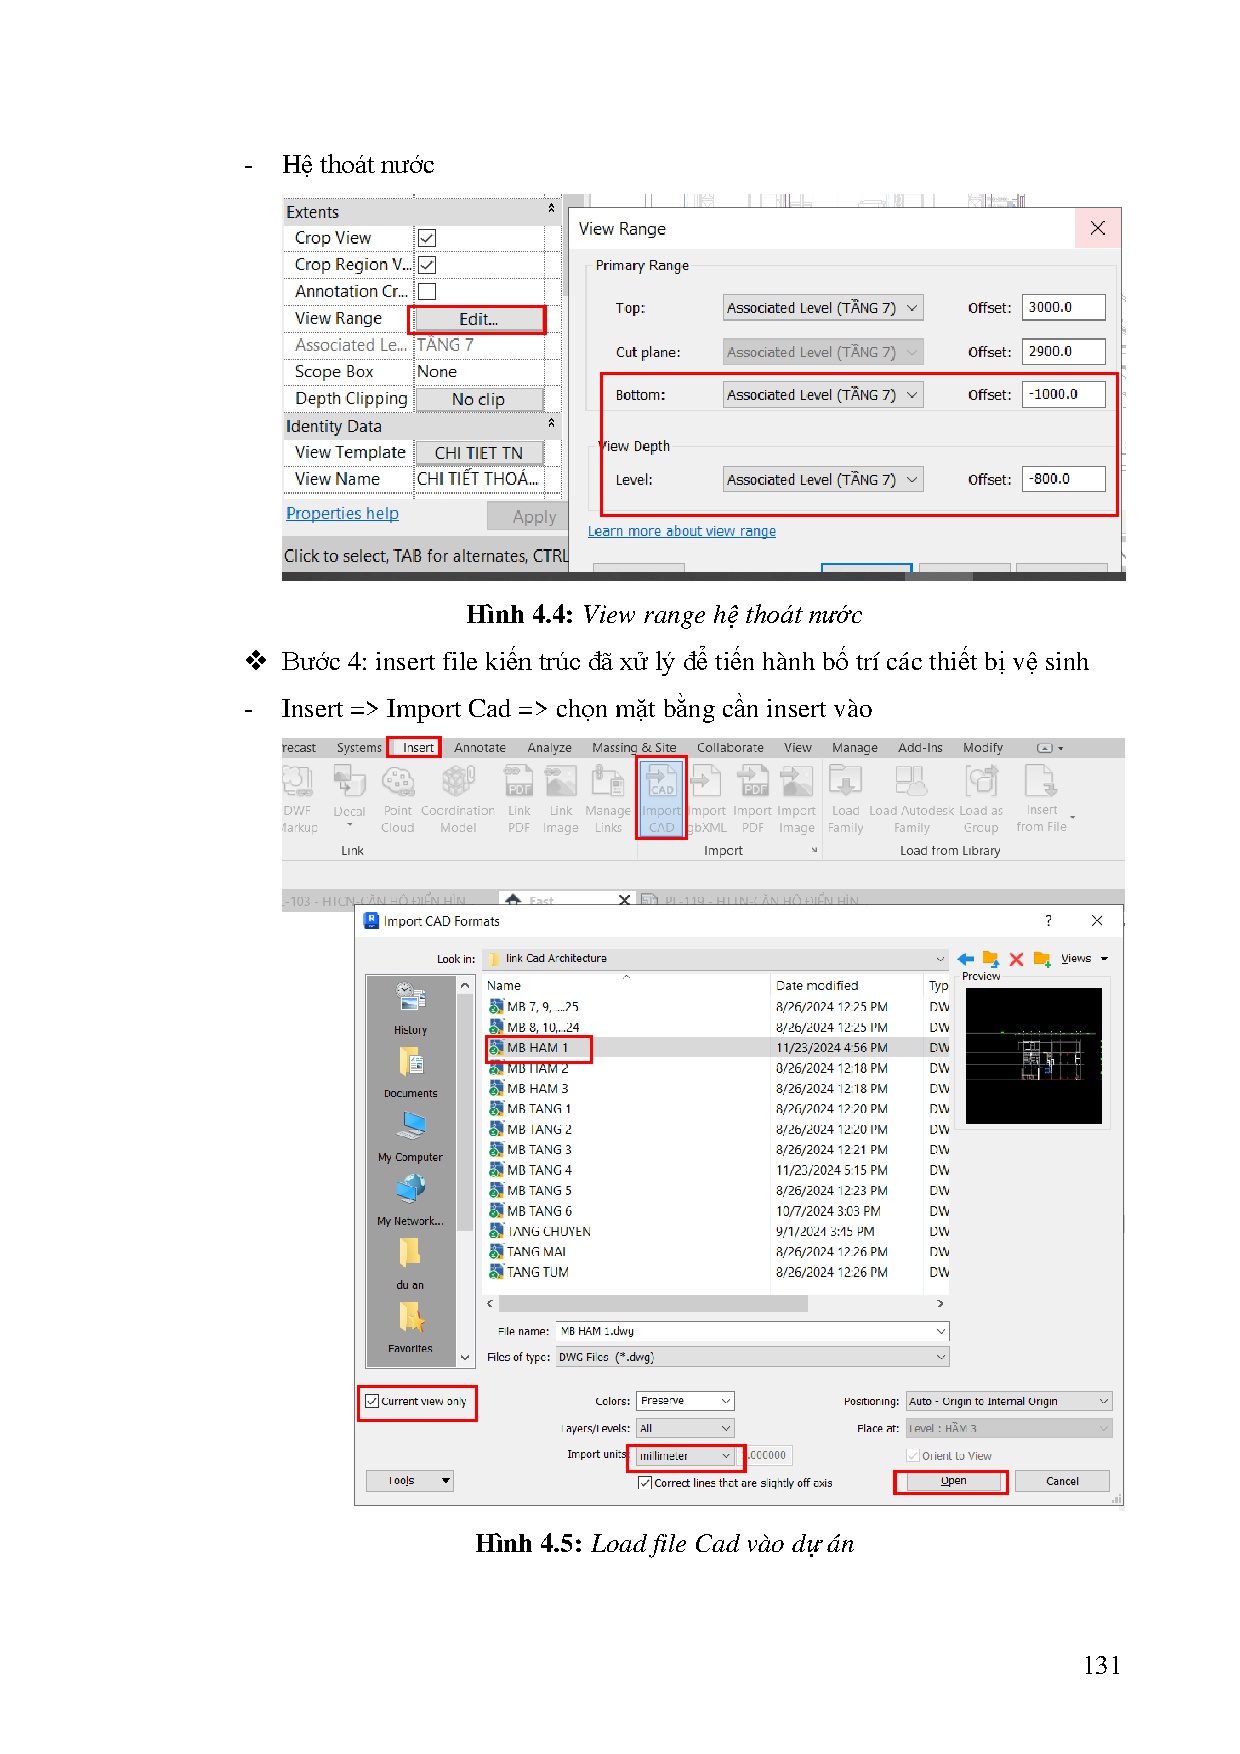
Task: Open the Collaborate ribbon tab
Action: [729, 747]
